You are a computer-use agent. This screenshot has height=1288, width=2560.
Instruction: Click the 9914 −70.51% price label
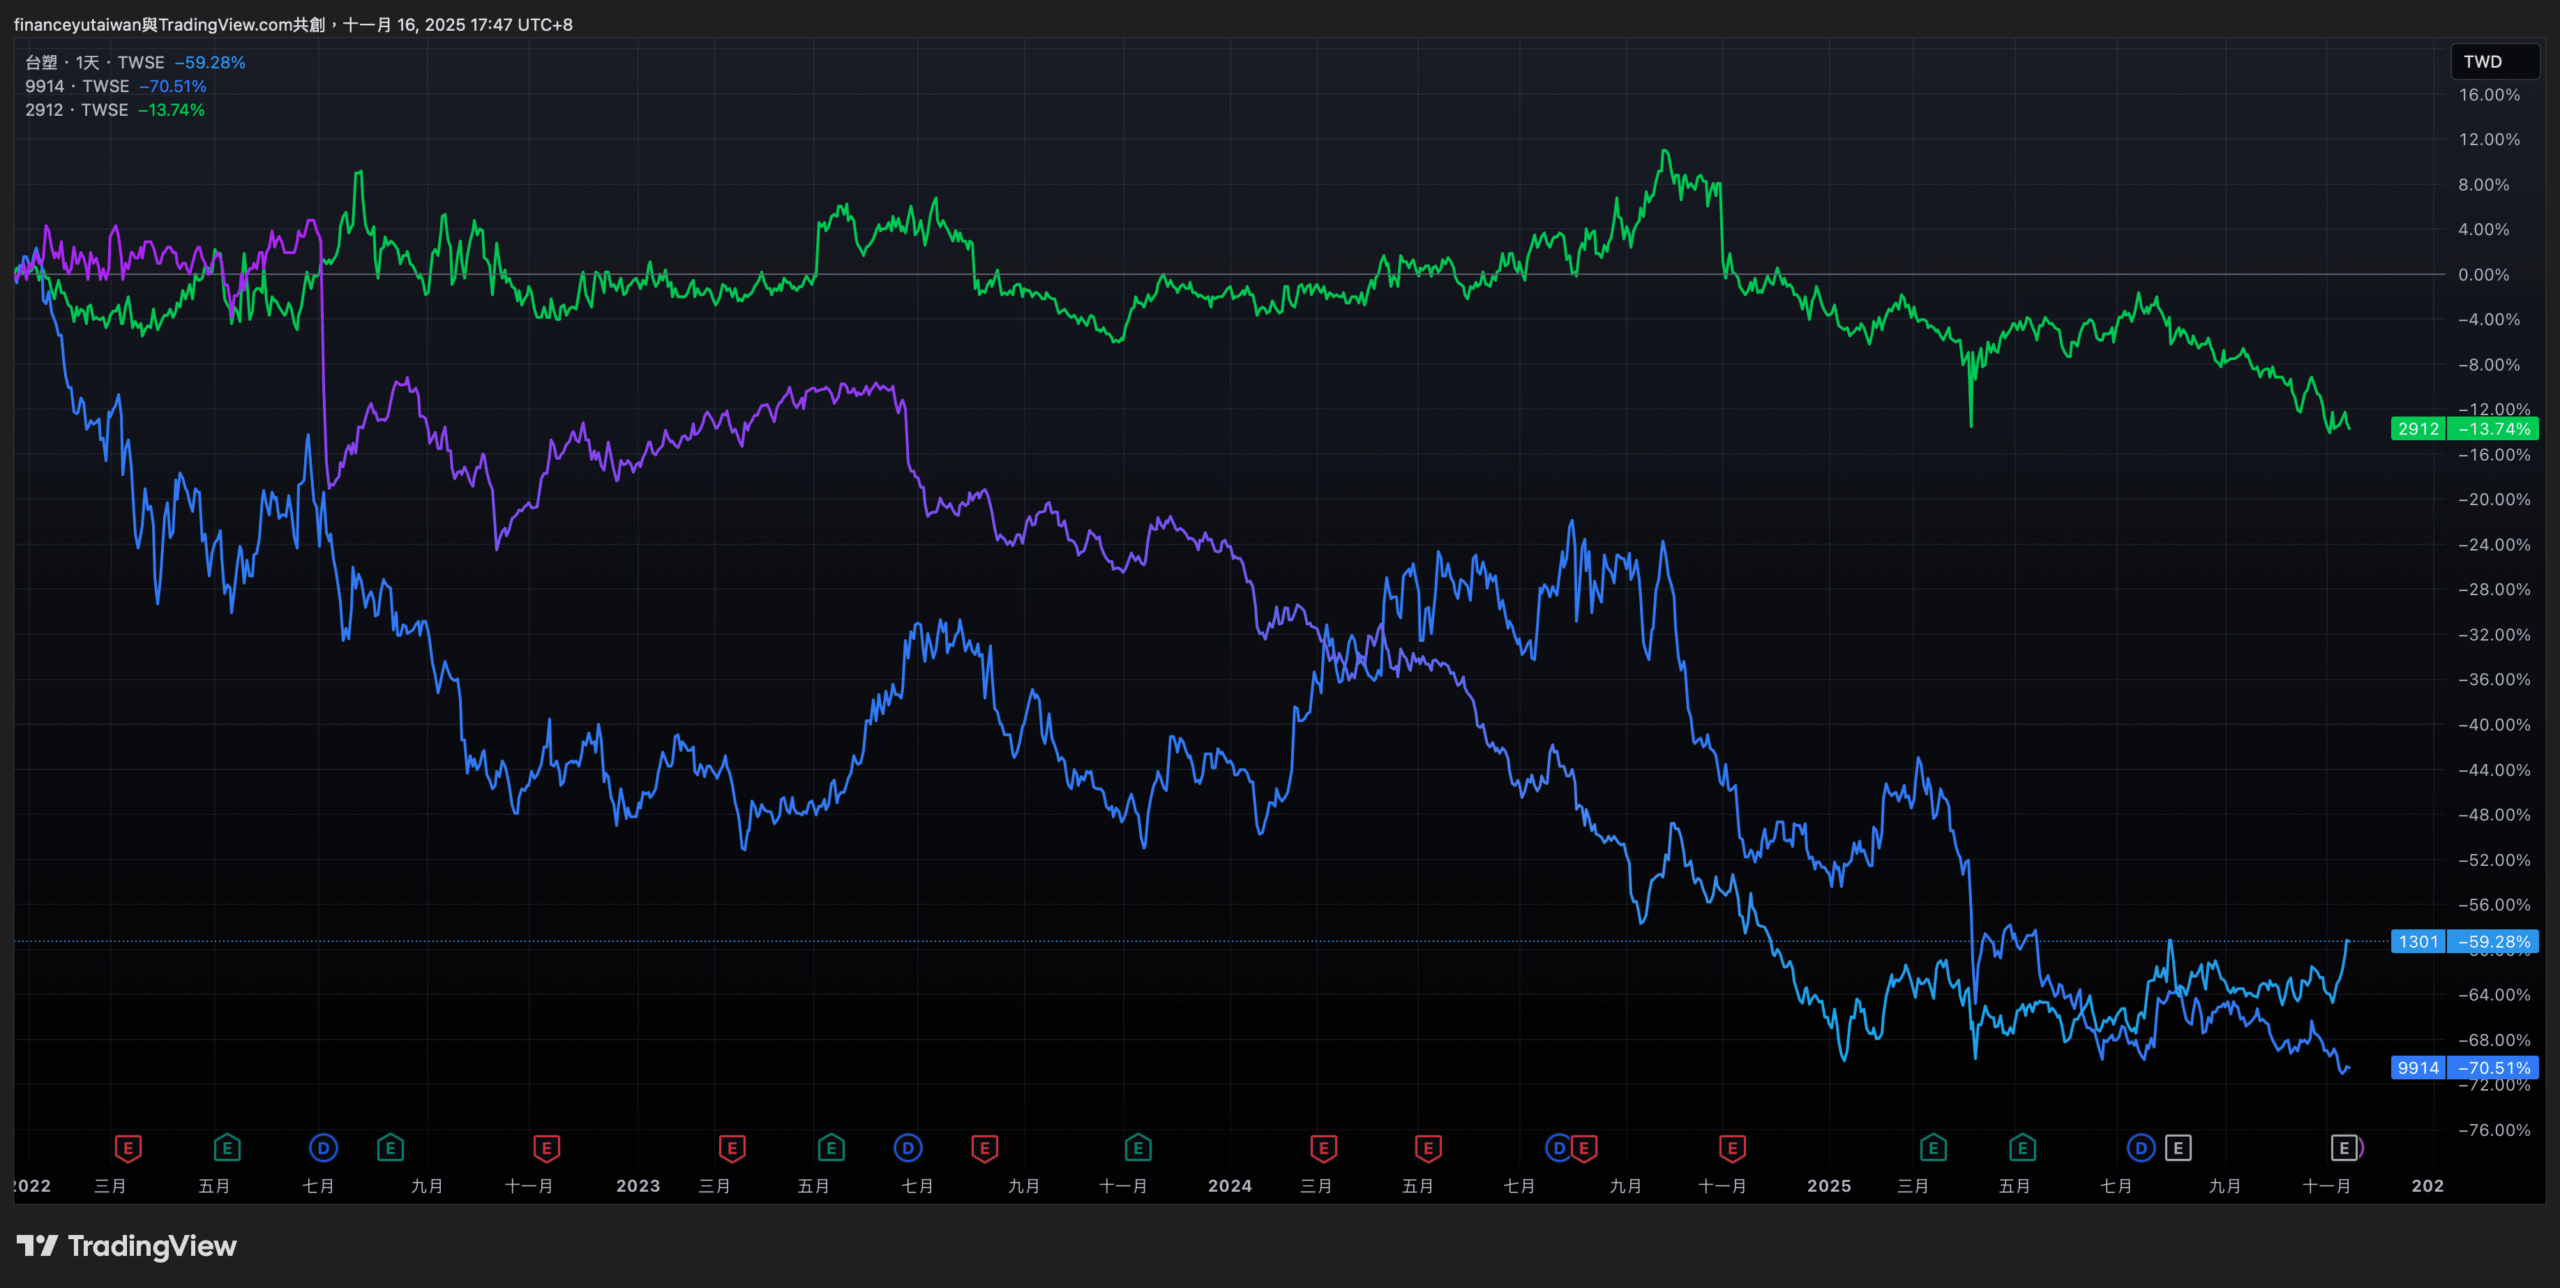2464,1068
